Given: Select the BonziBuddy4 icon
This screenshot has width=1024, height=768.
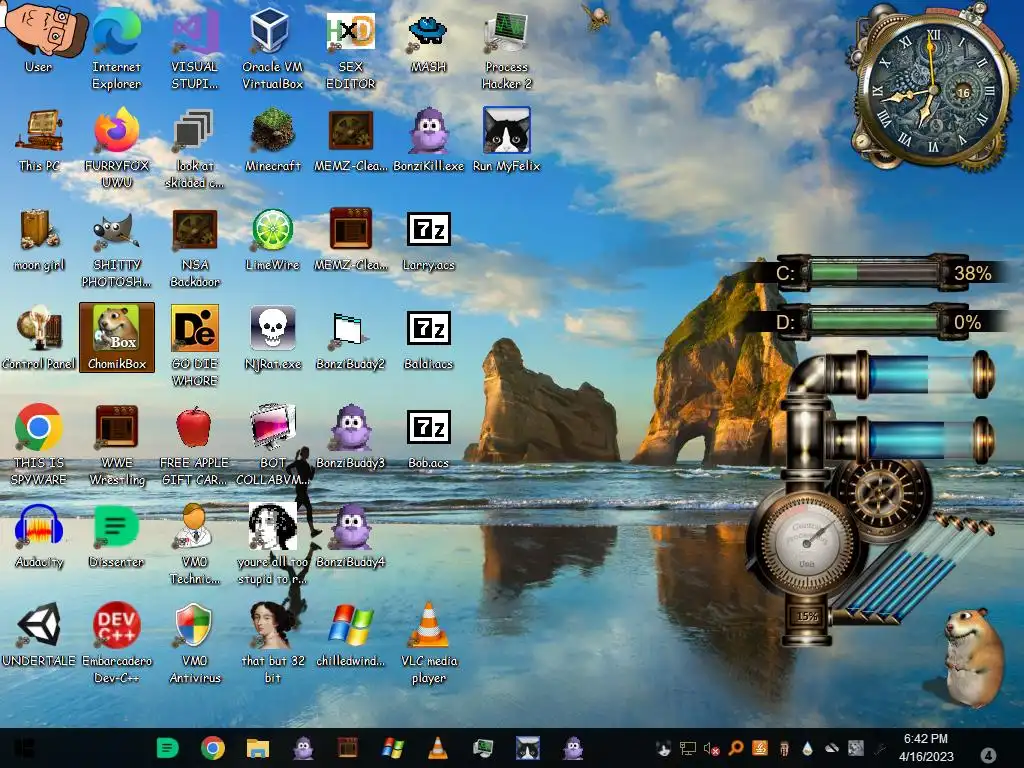Looking at the screenshot, I should pyautogui.click(x=351, y=536).
